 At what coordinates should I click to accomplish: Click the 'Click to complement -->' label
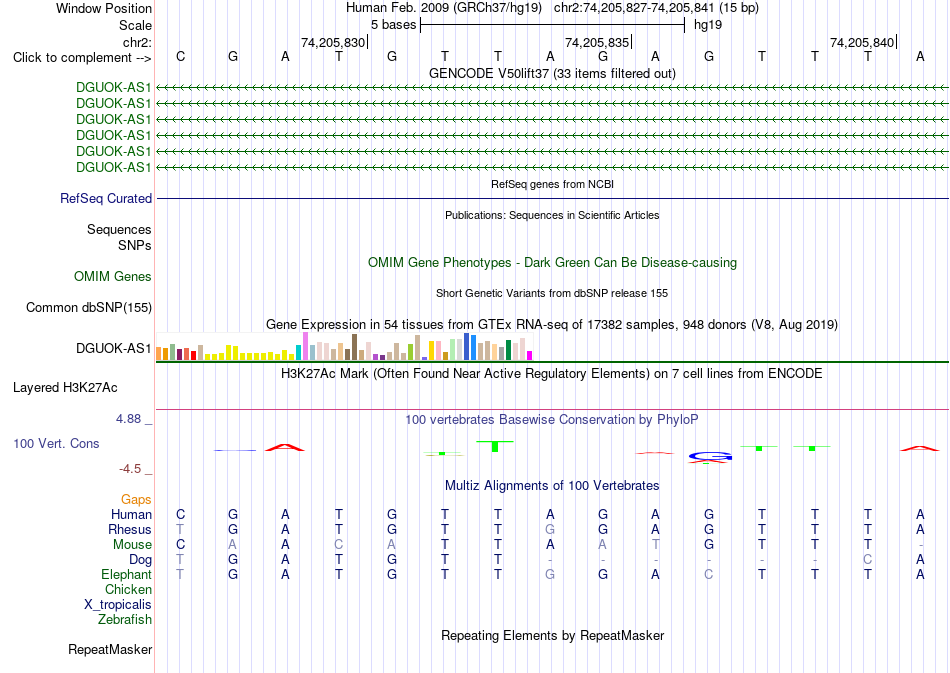tap(82, 58)
